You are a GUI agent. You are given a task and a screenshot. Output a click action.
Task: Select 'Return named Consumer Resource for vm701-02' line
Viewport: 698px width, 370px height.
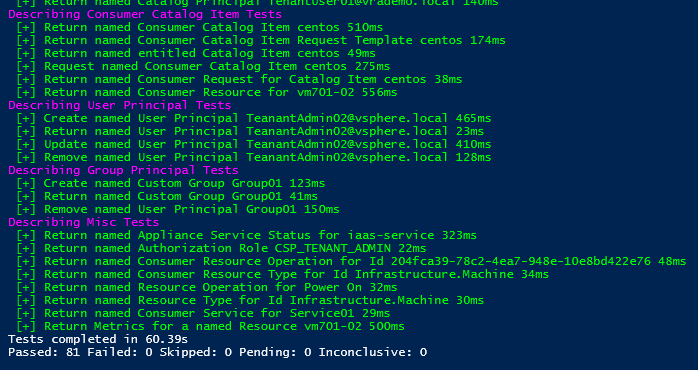[x=207, y=93]
